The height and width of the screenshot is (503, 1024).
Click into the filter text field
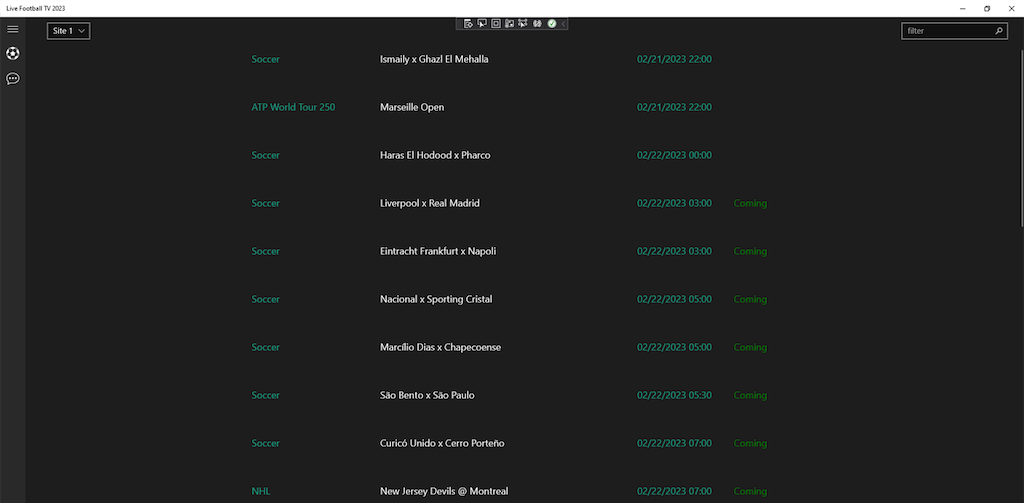point(945,31)
